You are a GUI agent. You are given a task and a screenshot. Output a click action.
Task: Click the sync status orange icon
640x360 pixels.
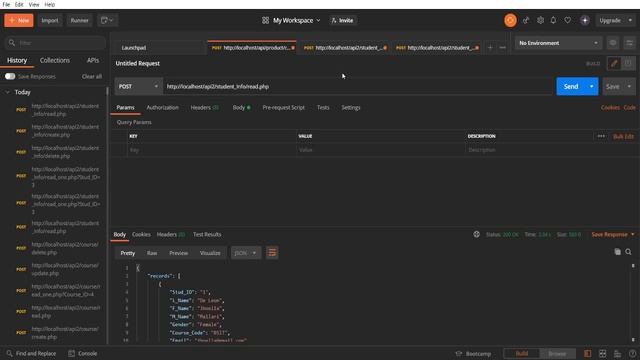pyautogui.click(x=510, y=20)
